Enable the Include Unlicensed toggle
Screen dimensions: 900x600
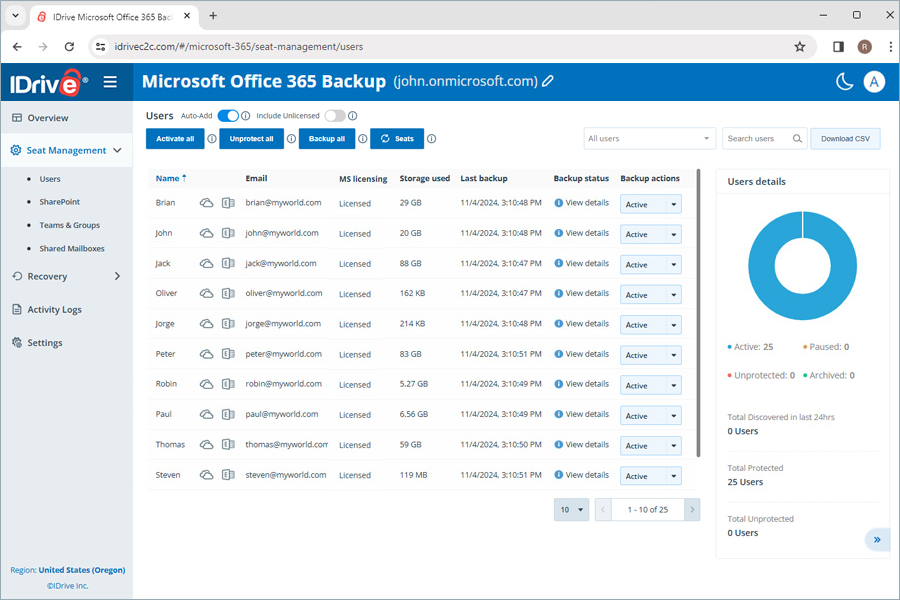tap(335, 116)
